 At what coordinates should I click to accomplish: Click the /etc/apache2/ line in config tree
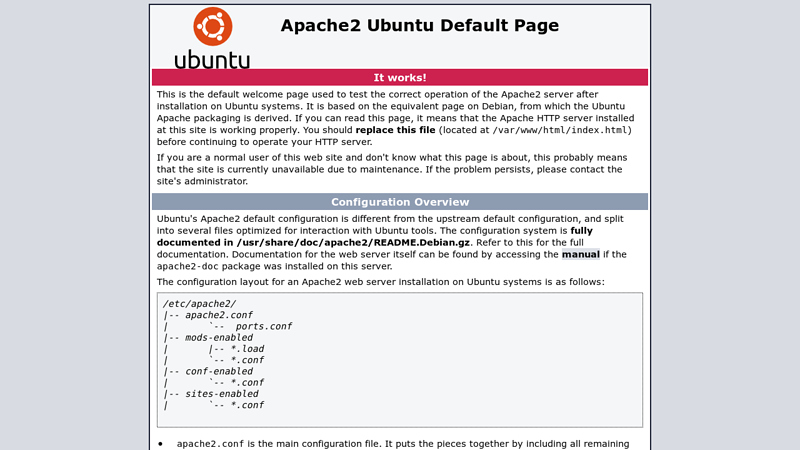click(199, 304)
